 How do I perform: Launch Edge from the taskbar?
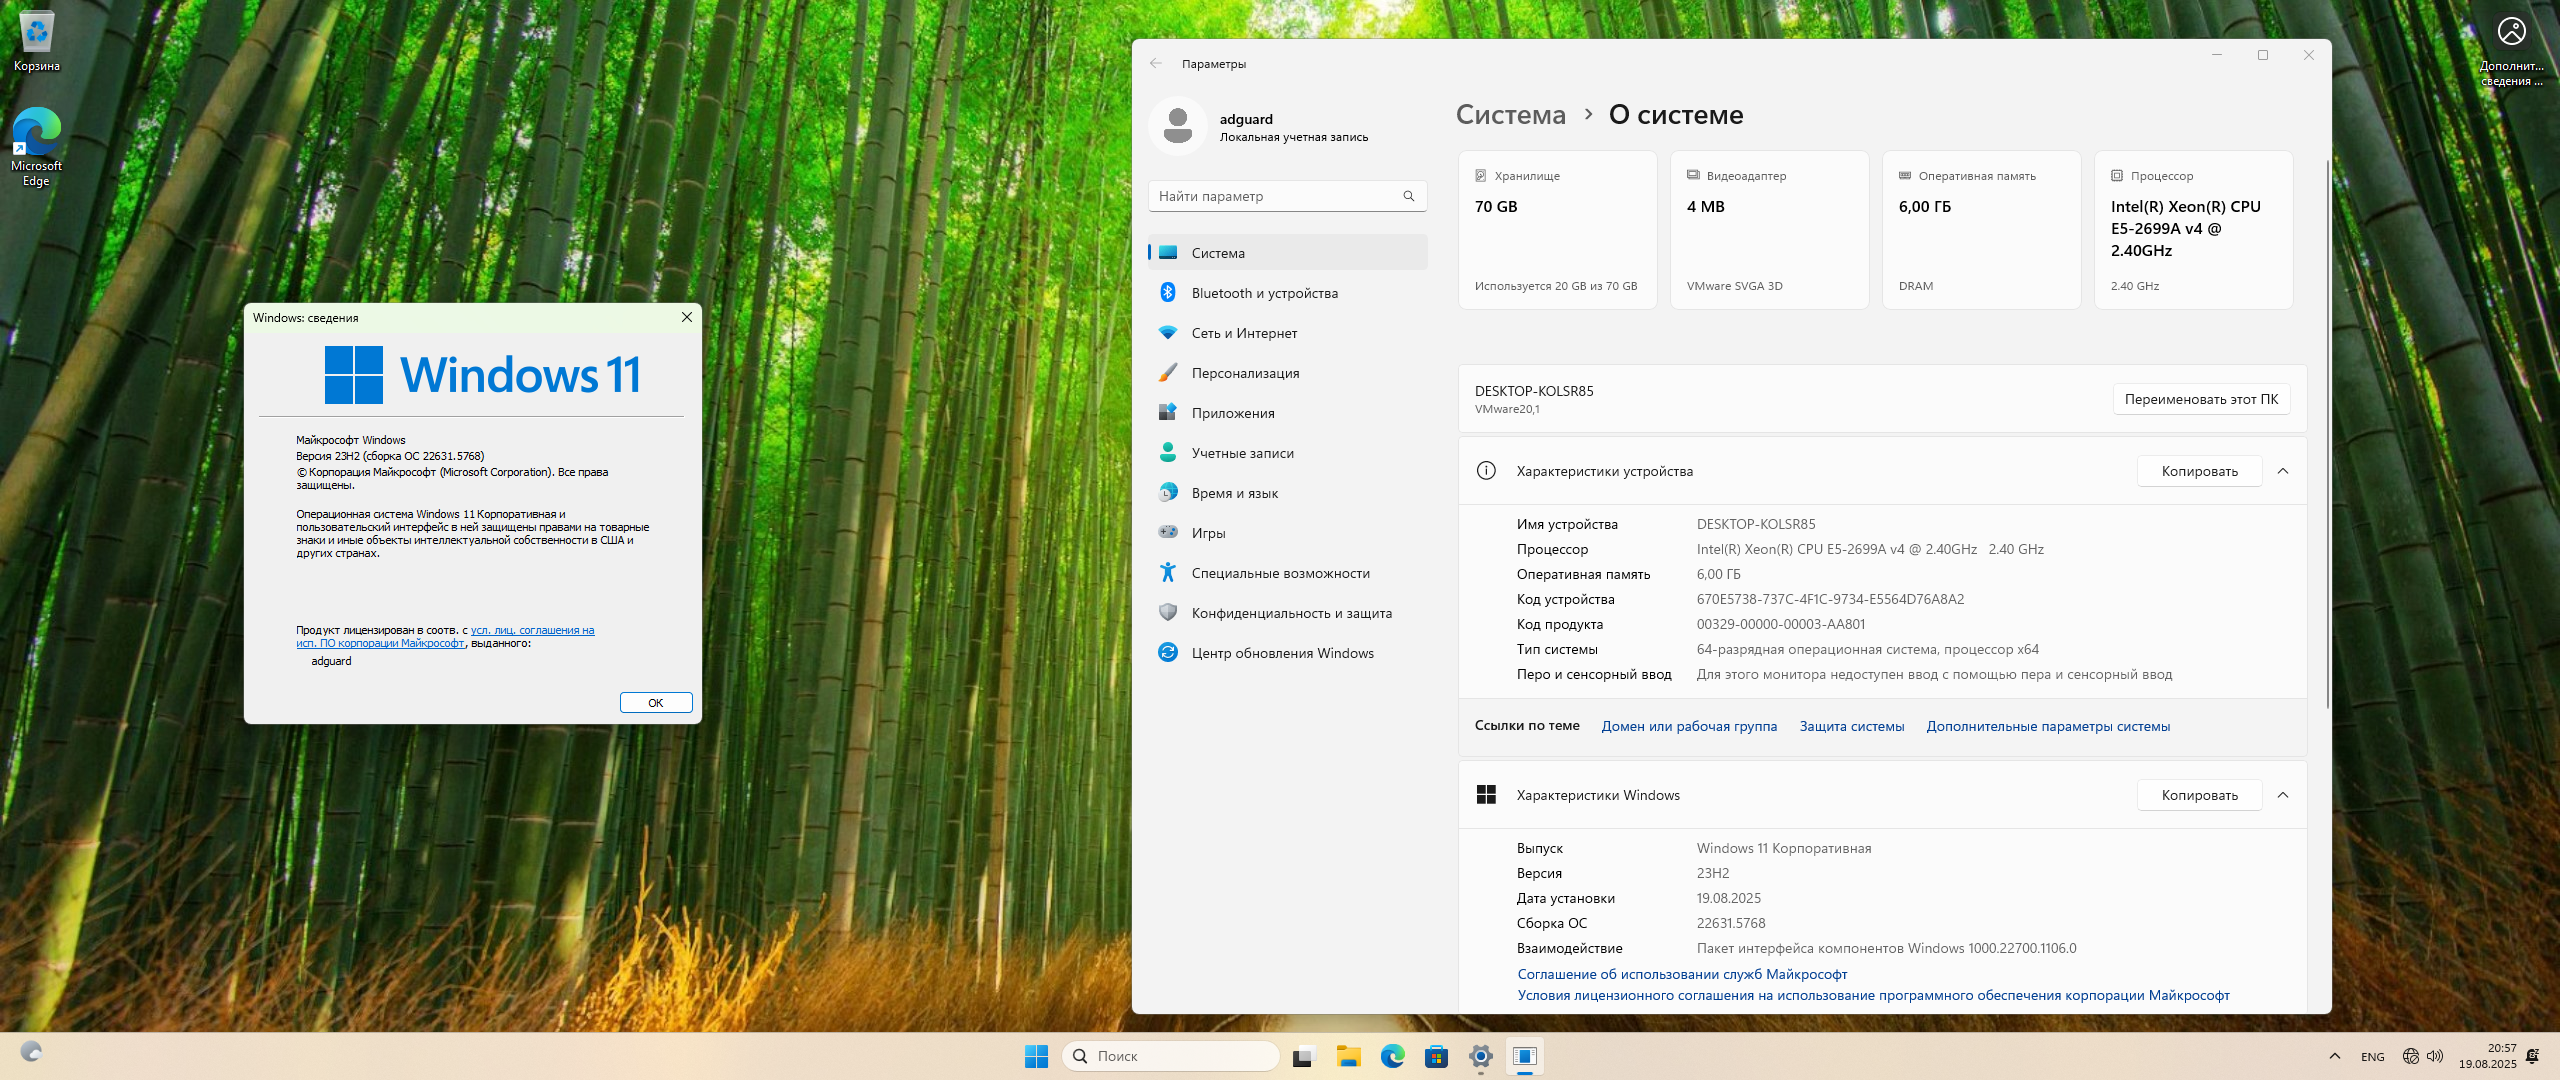point(1392,1056)
